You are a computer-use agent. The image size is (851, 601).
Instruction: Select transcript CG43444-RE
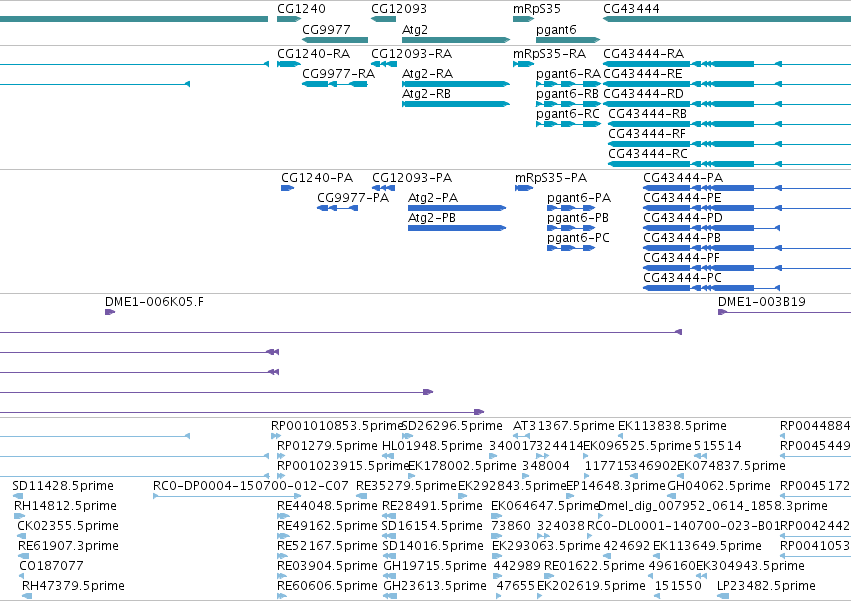click(x=643, y=74)
